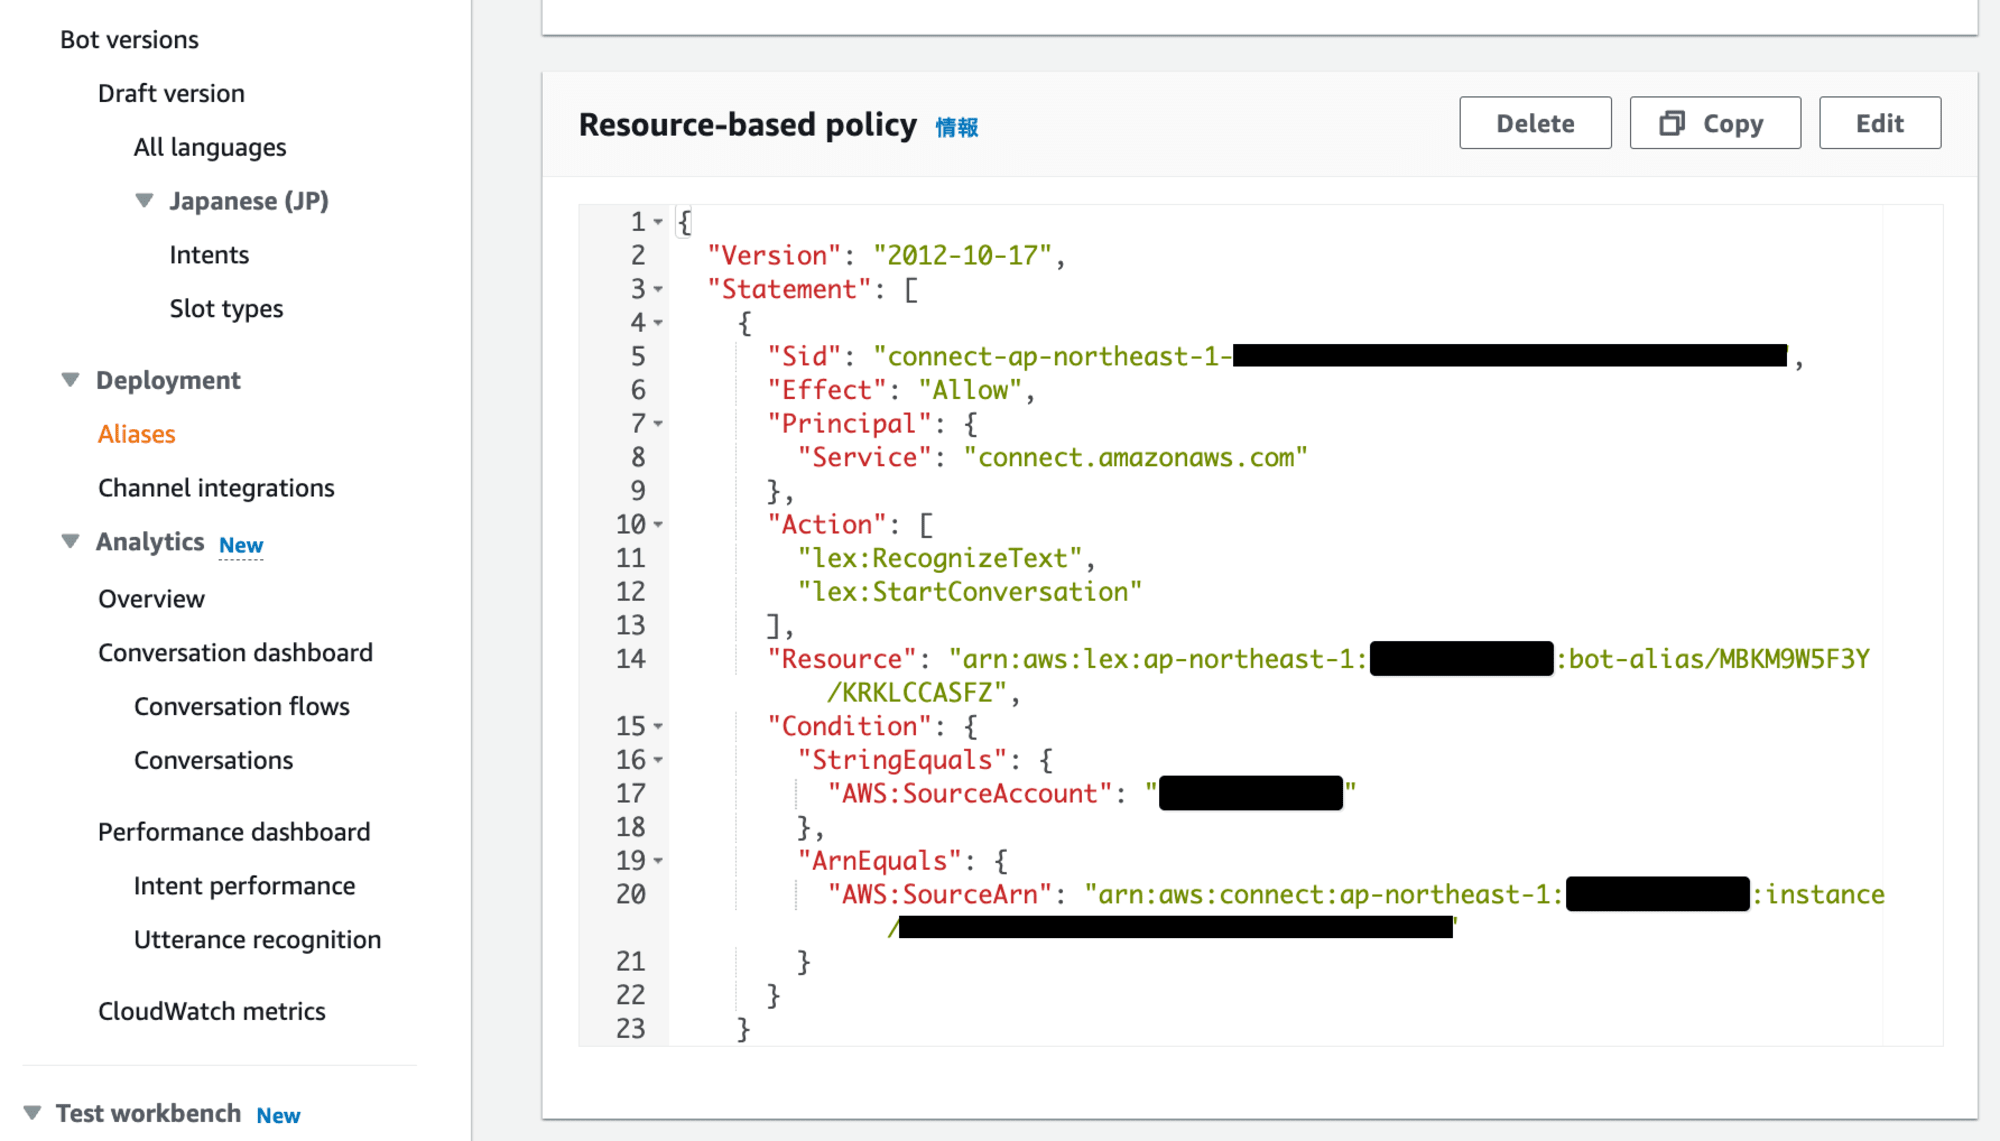The width and height of the screenshot is (2000, 1141).
Task: Open CloudWatch metrics
Action: (211, 1011)
